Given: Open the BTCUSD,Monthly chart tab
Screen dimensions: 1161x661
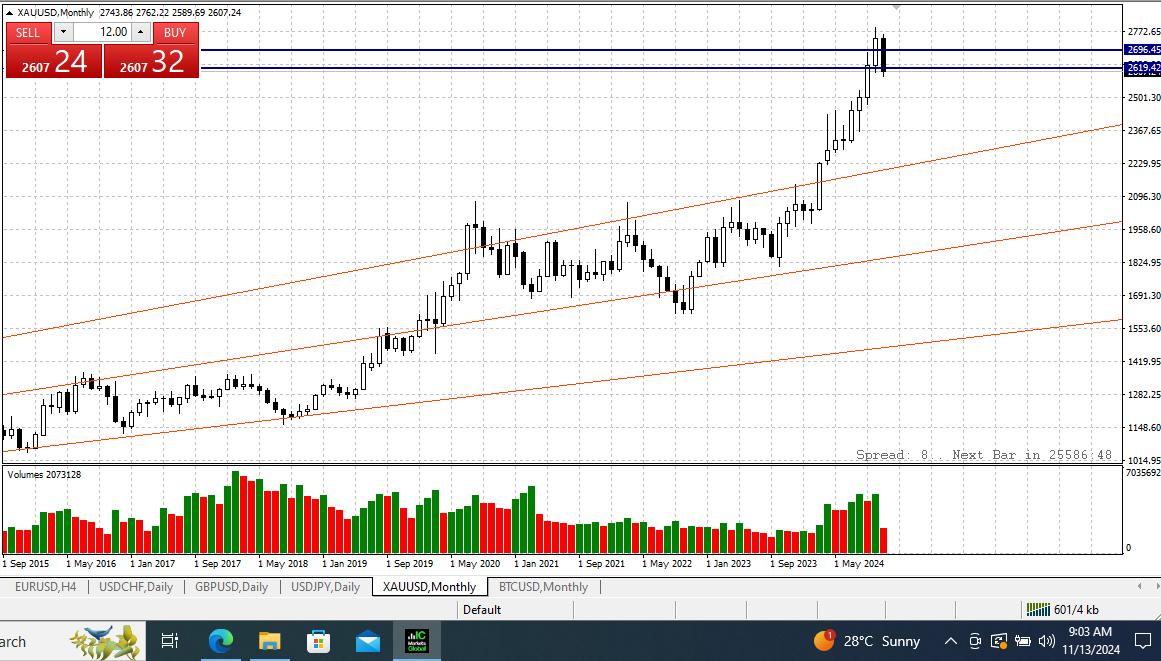Looking at the screenshot, I should 543,587.
